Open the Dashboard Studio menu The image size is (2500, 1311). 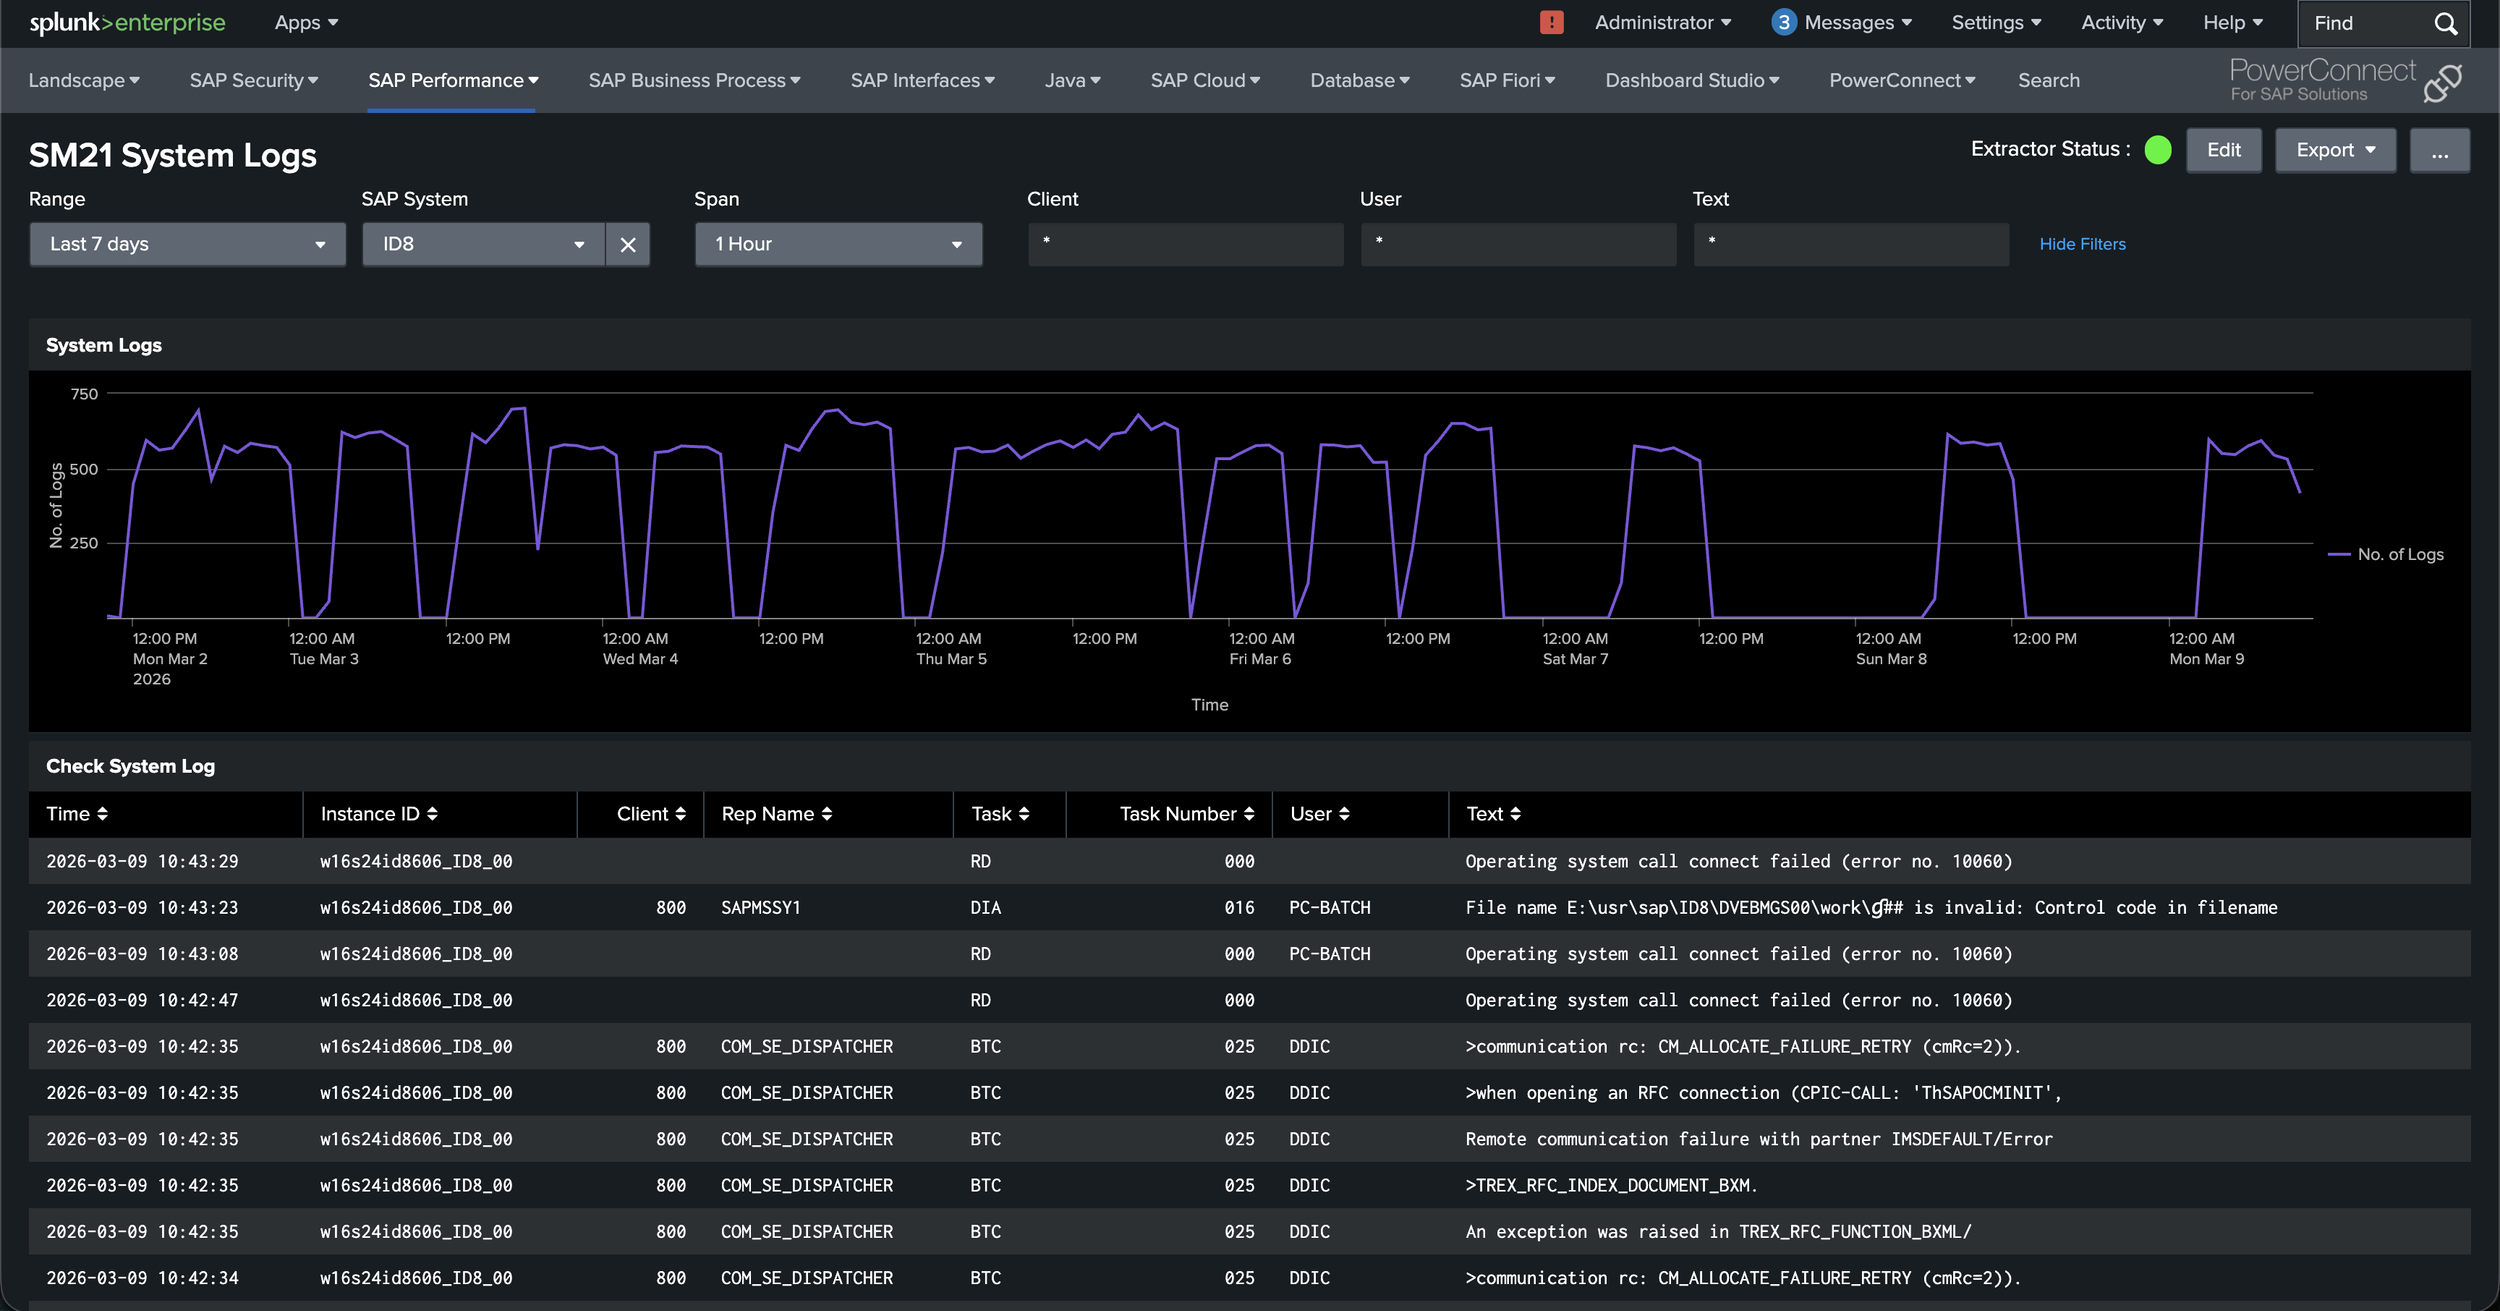pyautogui.click(x=1691, y=80)
